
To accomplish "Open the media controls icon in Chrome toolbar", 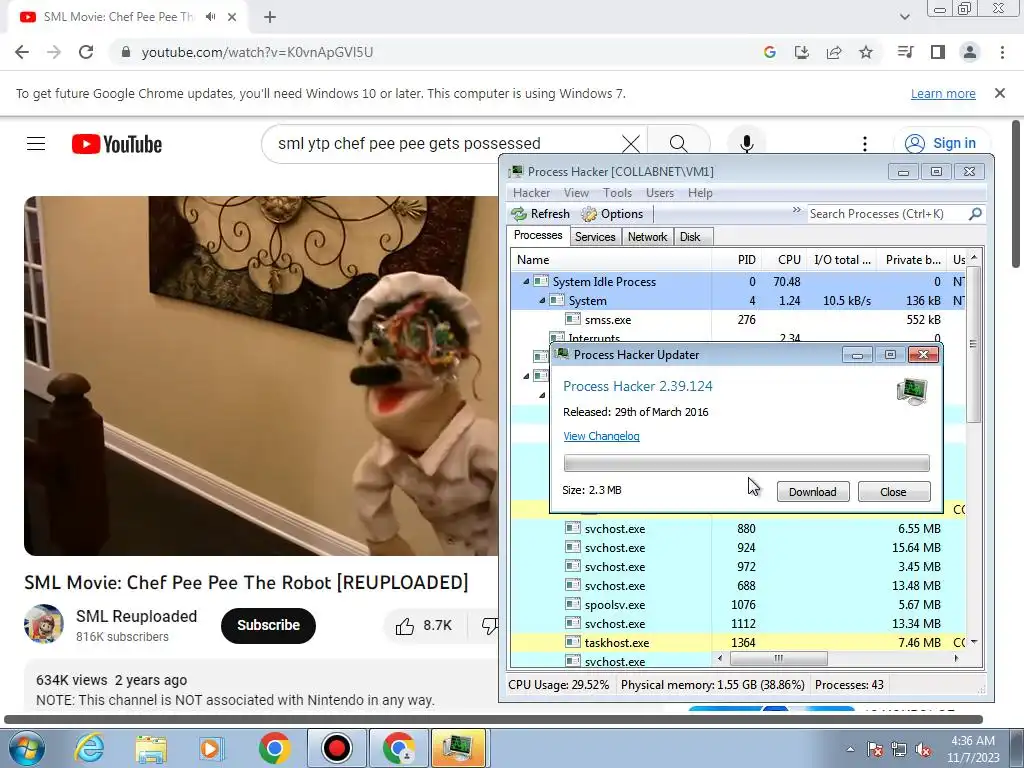I will coord(905,52).
